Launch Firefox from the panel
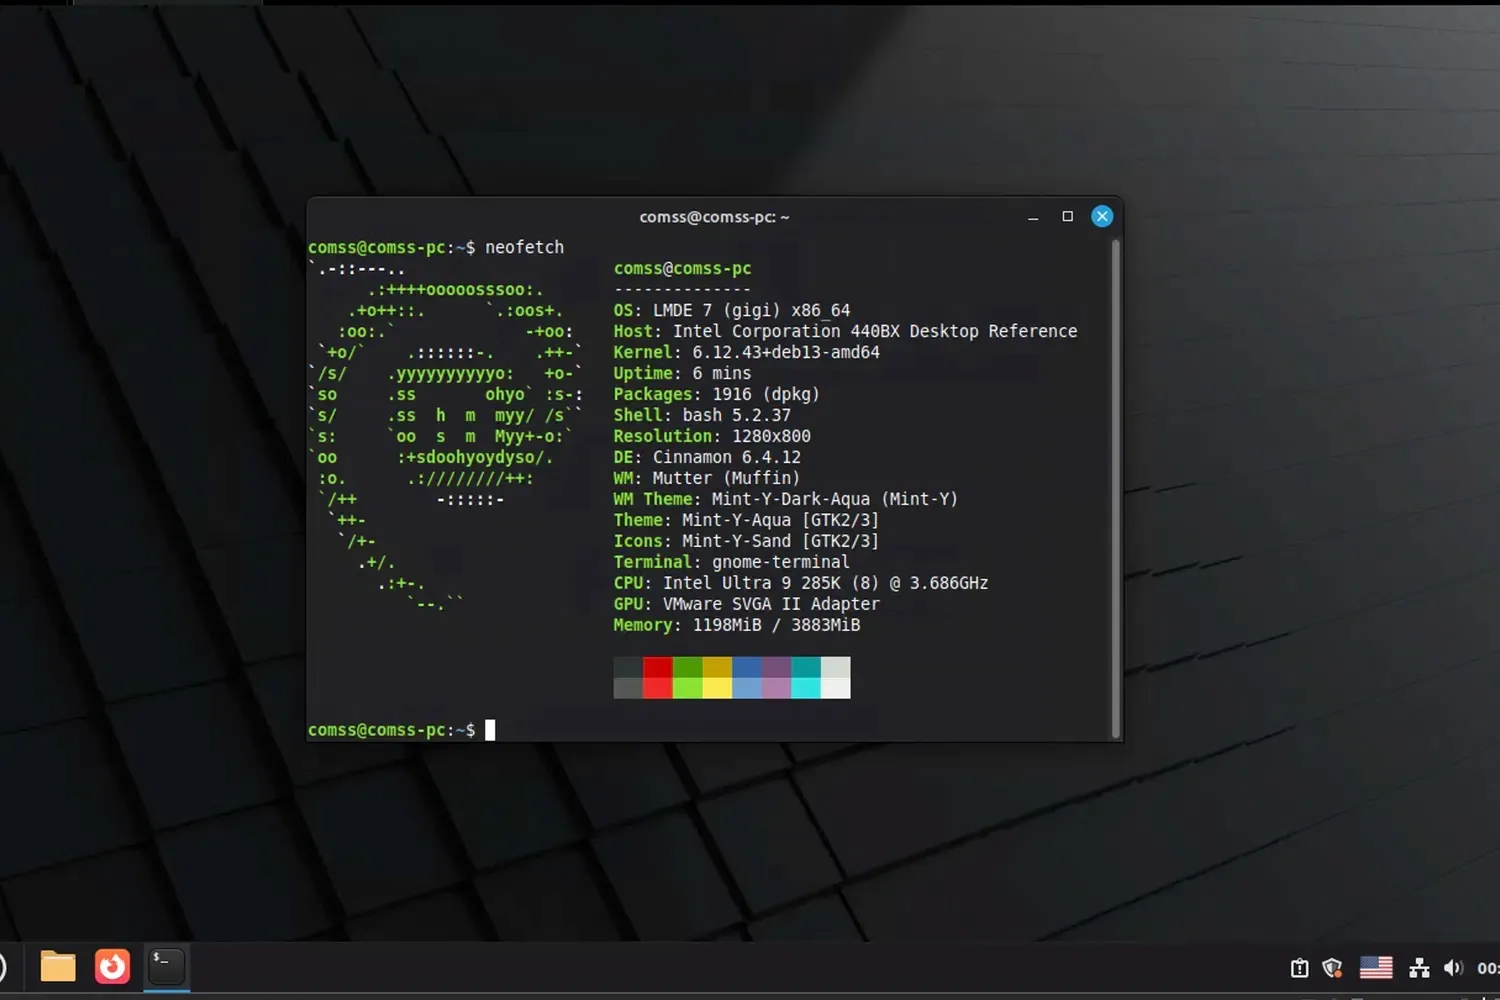Viewport: 1500px width, 1000px height. click(112, 967)
